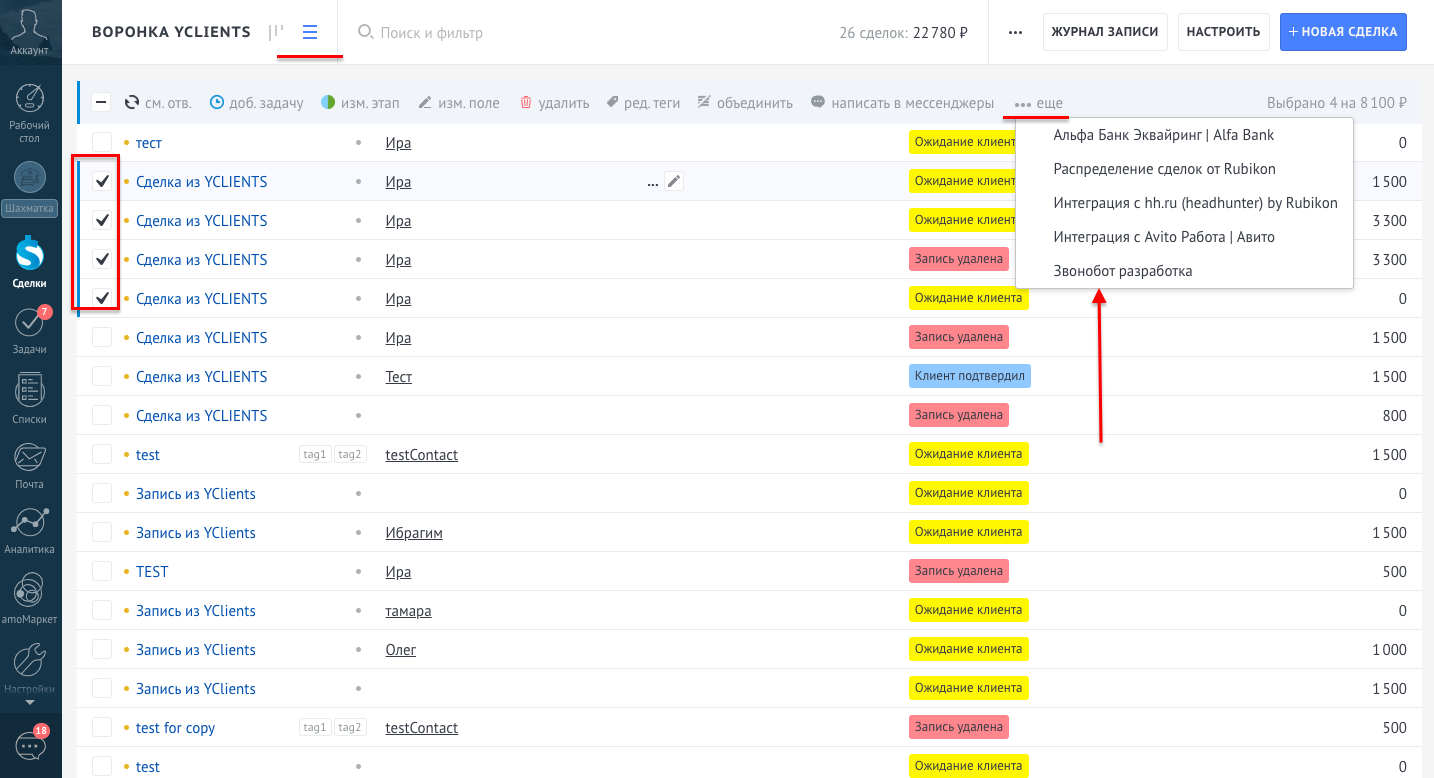Click Клиент подтвердил blue stage label
Viewport: 1434px width, 778px height.
coord(970,376)
